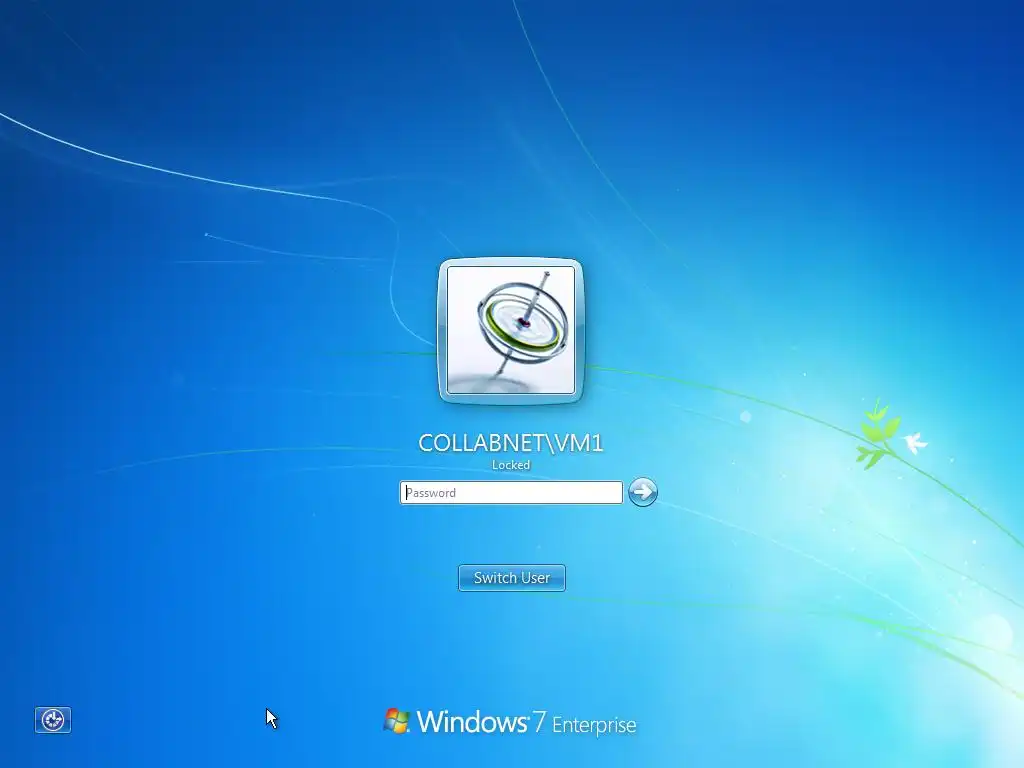Click the COLLABNET\VM1 username text
Viewport: 1024px width, 768px height.
tap(511, 443)
